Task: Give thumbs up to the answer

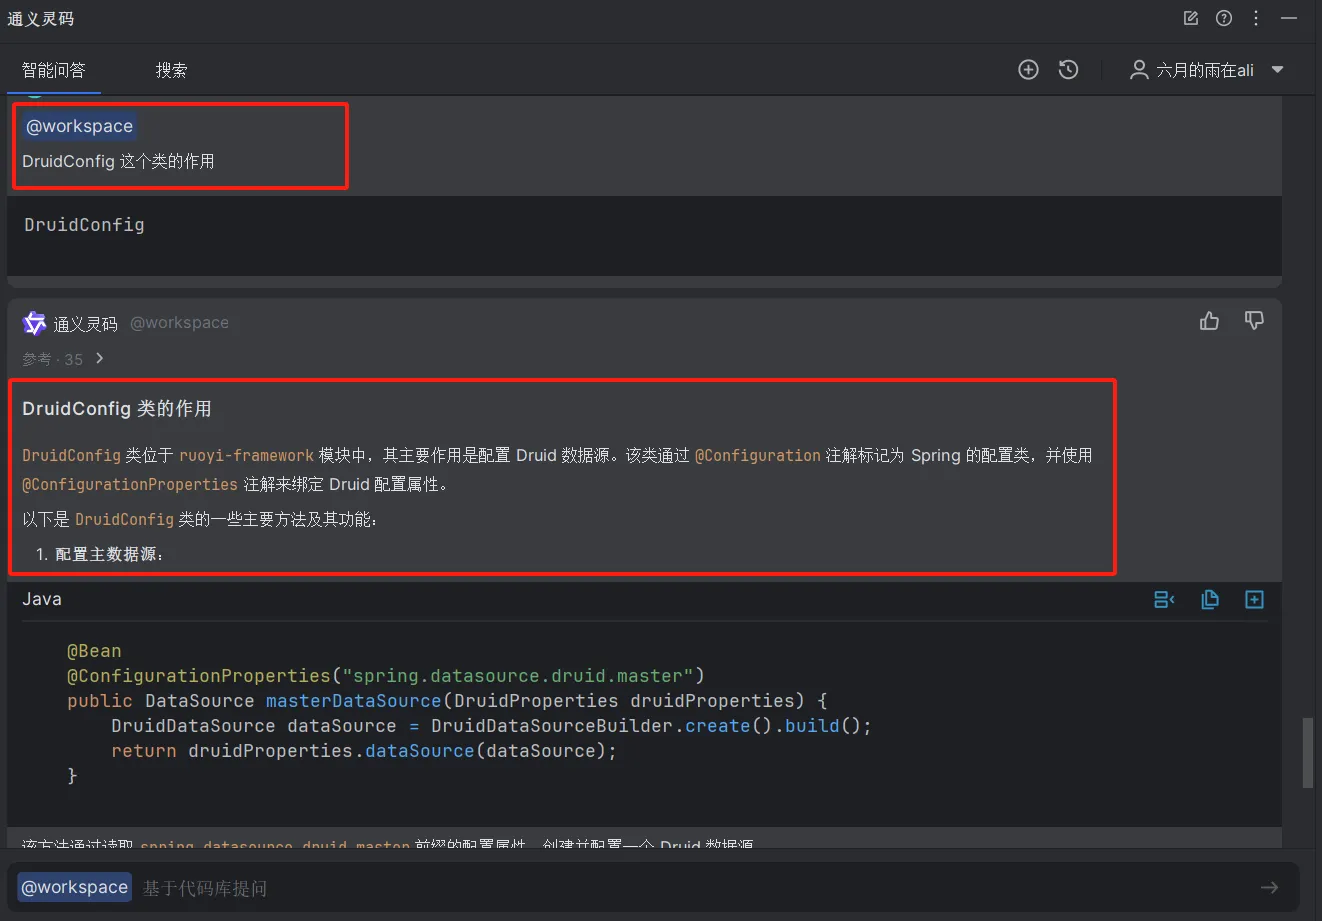Action: point(1210,321)
